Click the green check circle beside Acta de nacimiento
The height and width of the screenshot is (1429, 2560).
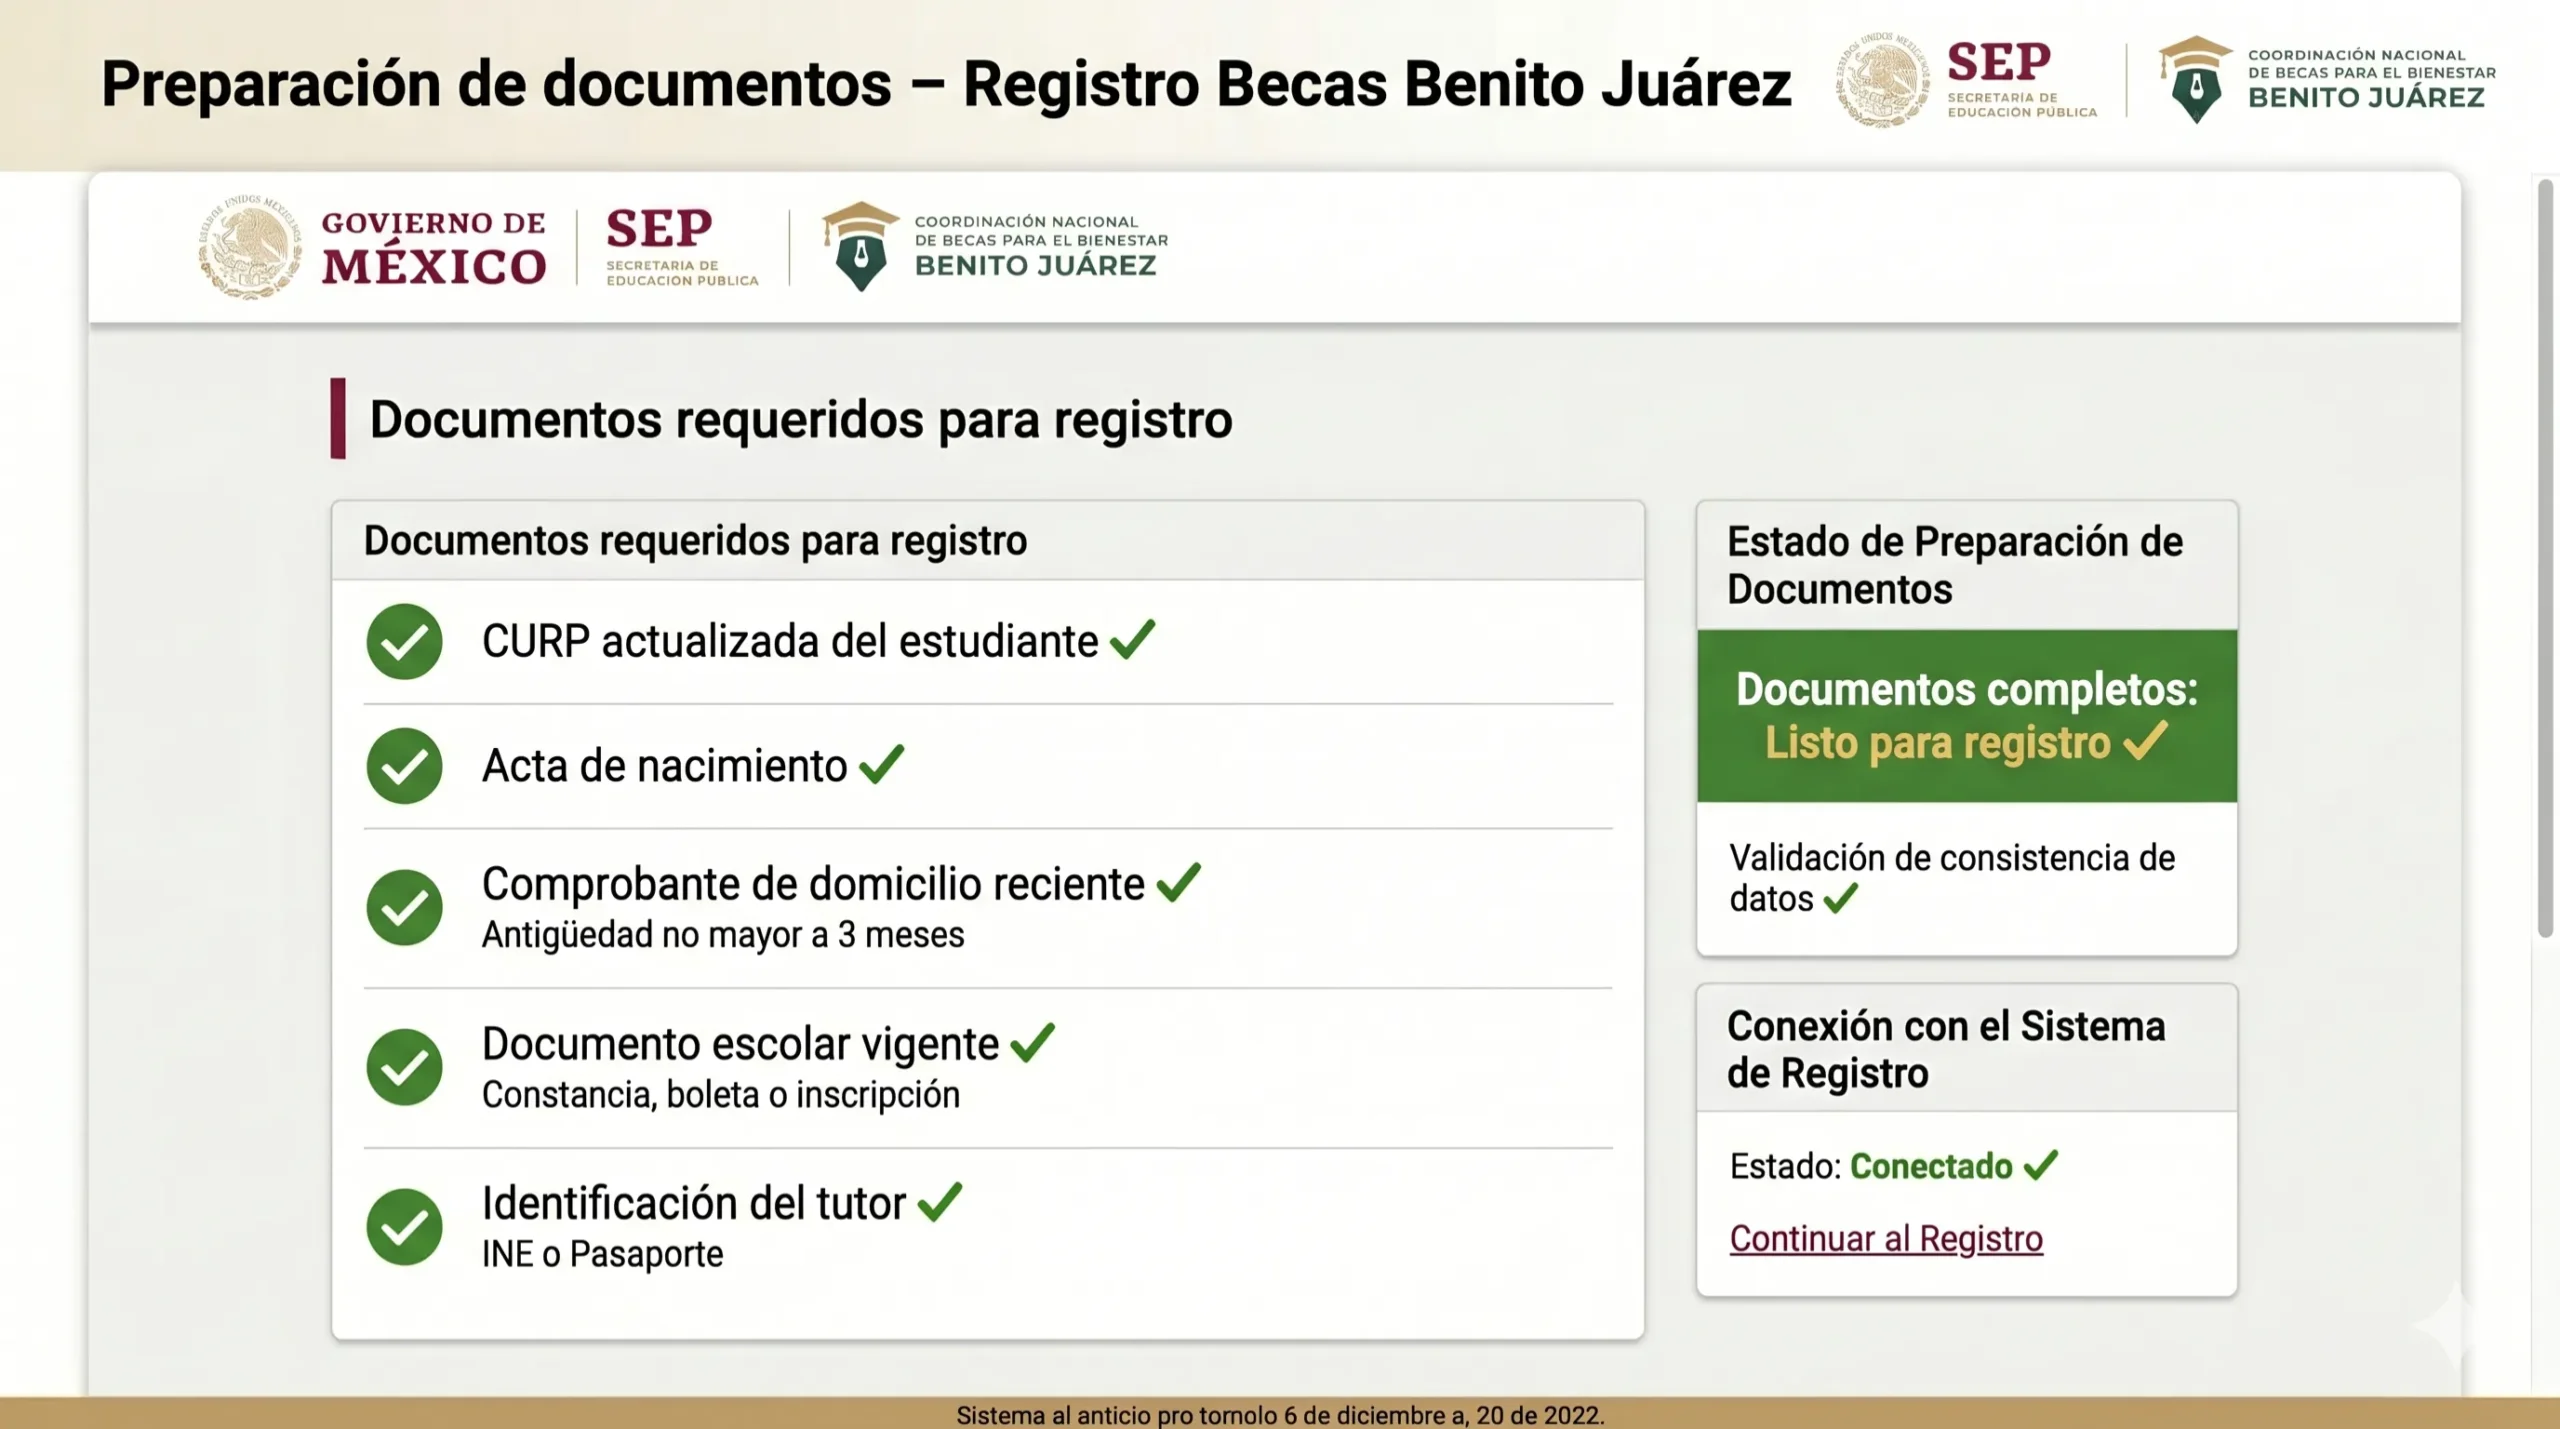pyautogui.click(x=404, y=766)
